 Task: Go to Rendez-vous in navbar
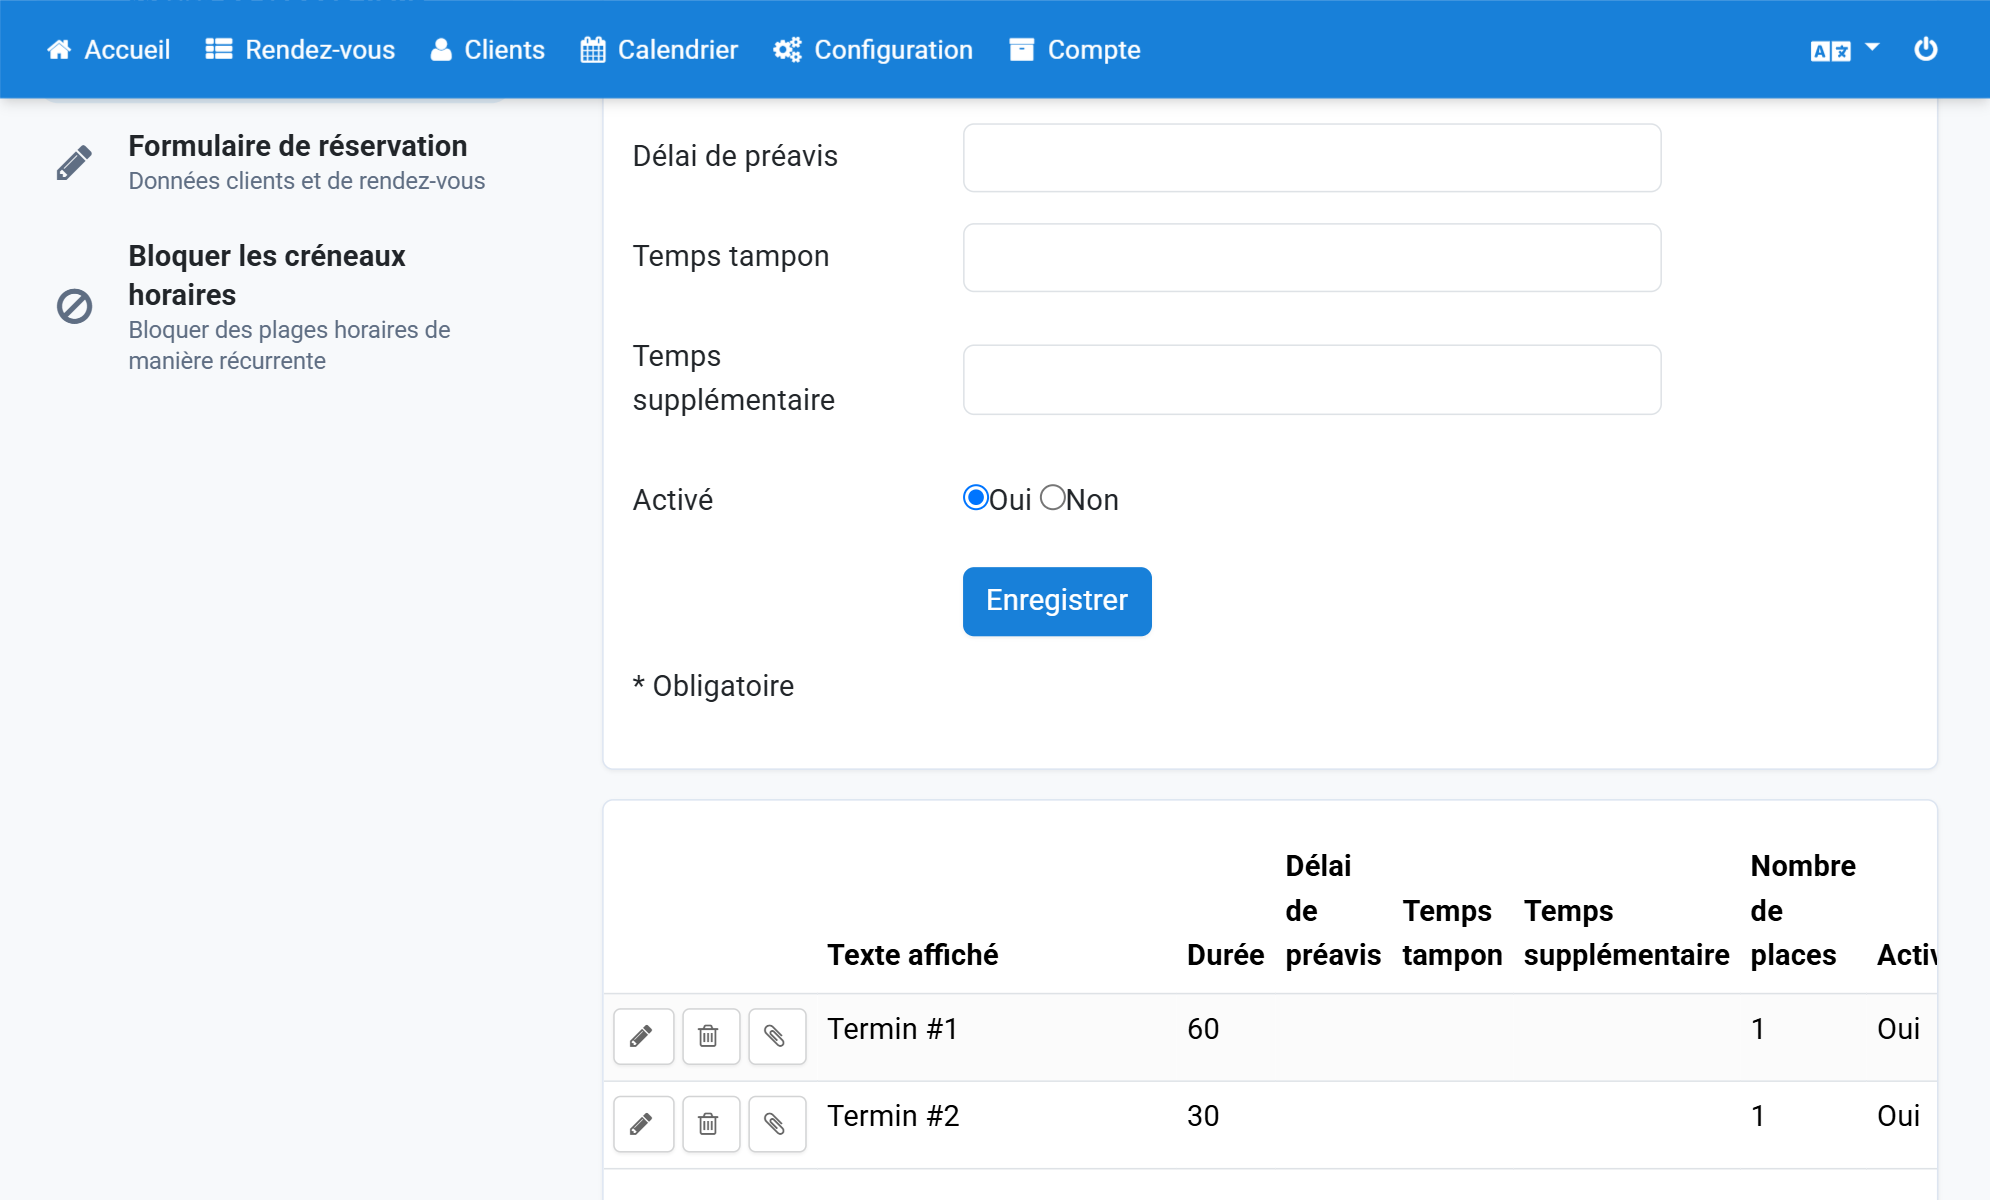click(300, 50)
